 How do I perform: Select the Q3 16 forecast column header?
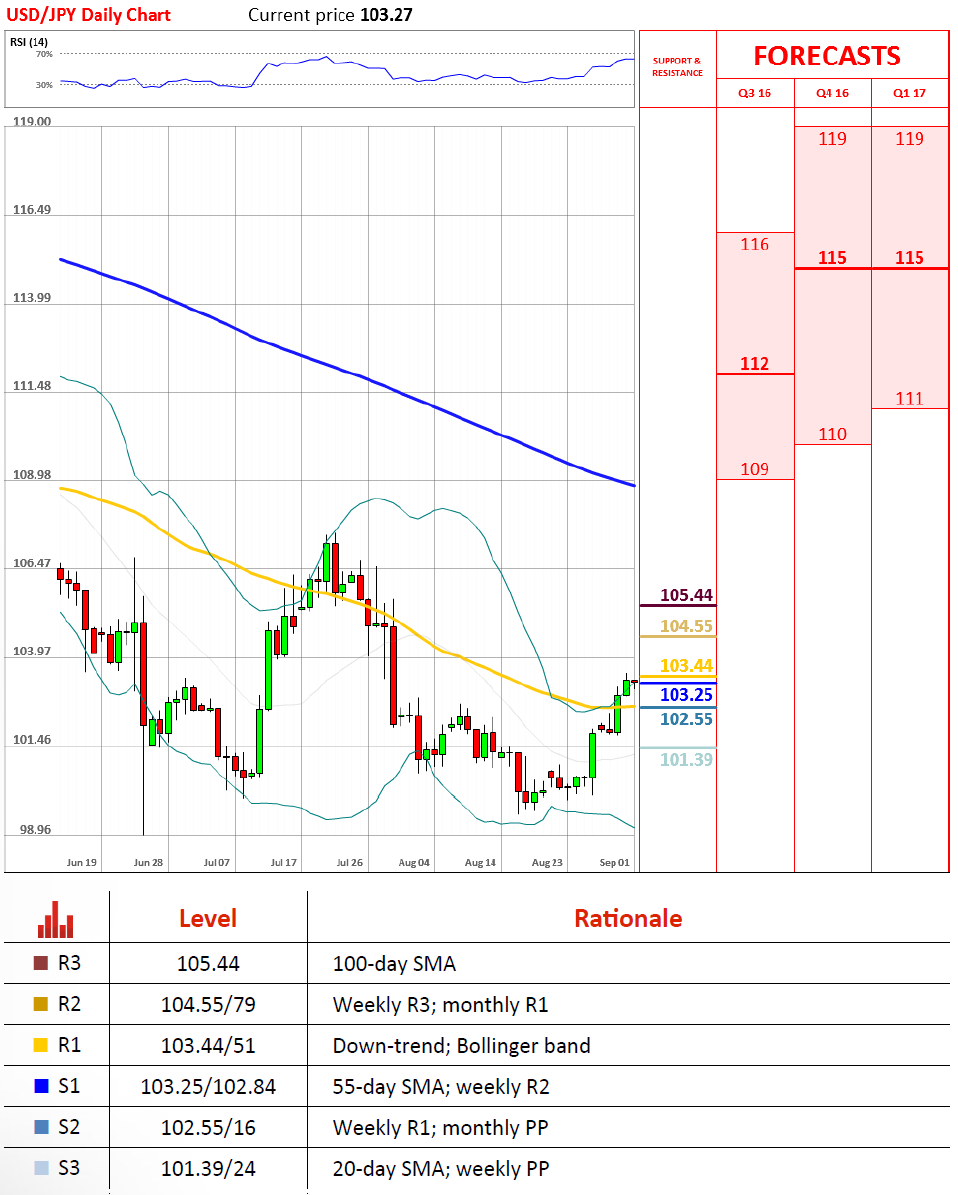pyautogui.click(x=755, y=93)
